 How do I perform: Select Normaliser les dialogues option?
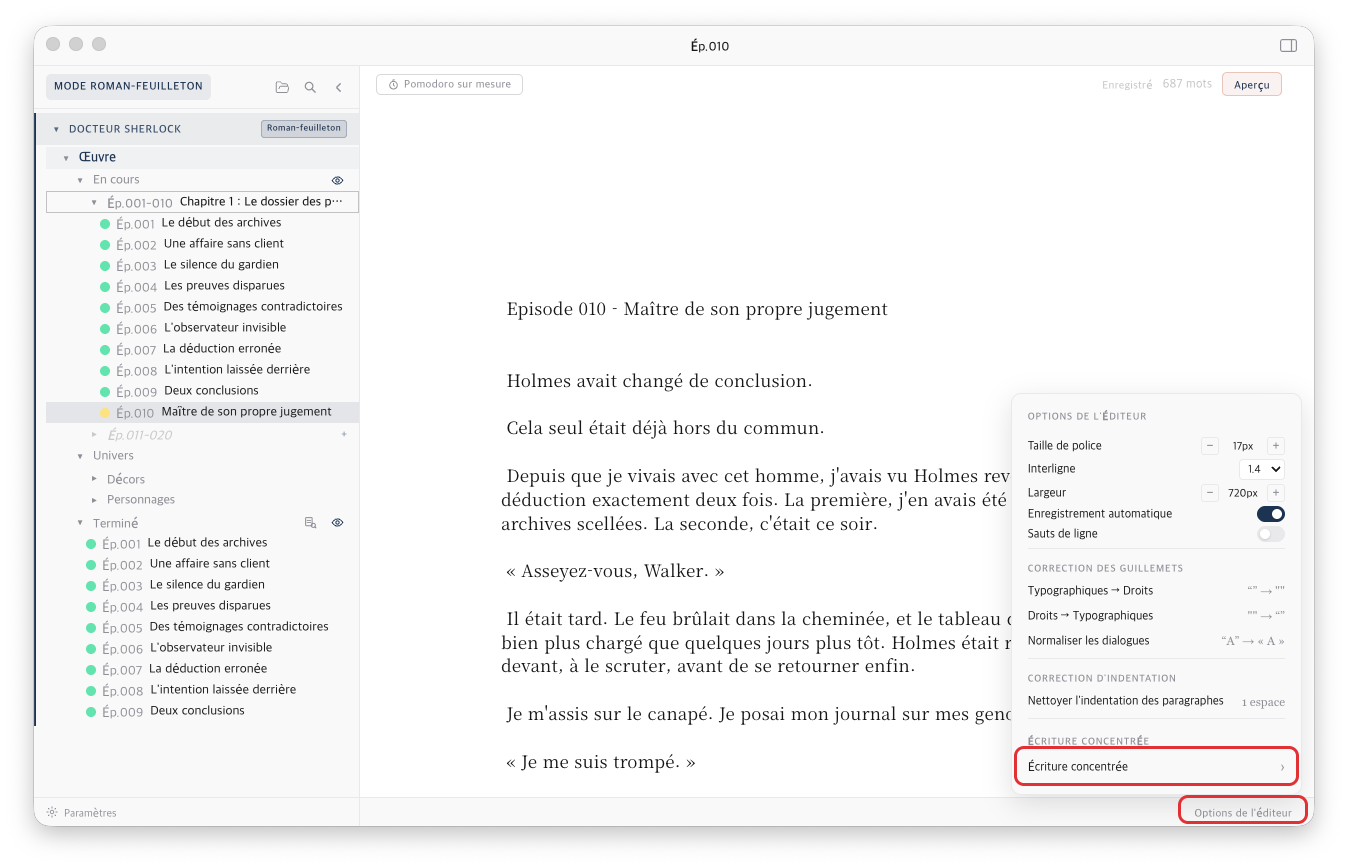(1156, 641)
